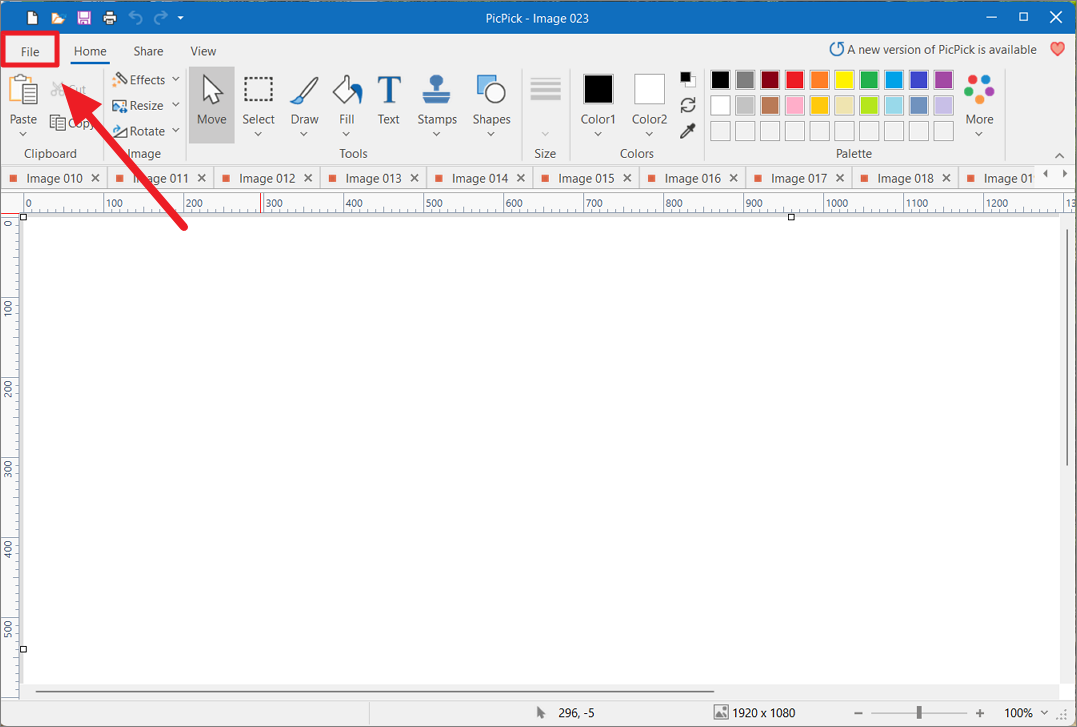Choose the Select tool

tap(258, 100)
